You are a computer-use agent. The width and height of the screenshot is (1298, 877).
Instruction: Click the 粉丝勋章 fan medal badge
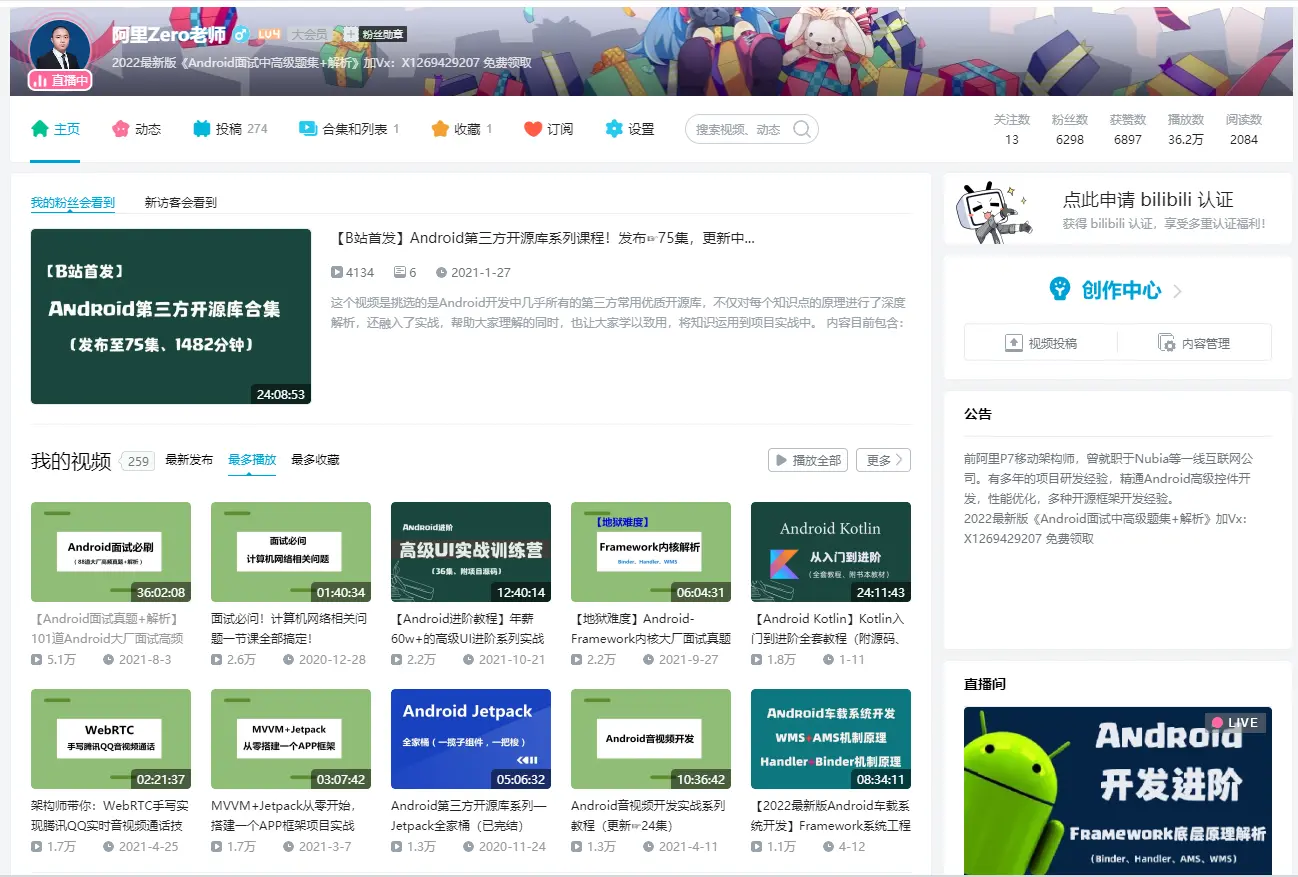click(375, 34)
